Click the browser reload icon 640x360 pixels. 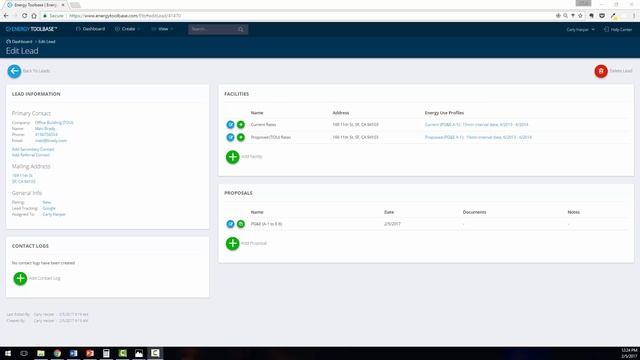coord(24,16)
